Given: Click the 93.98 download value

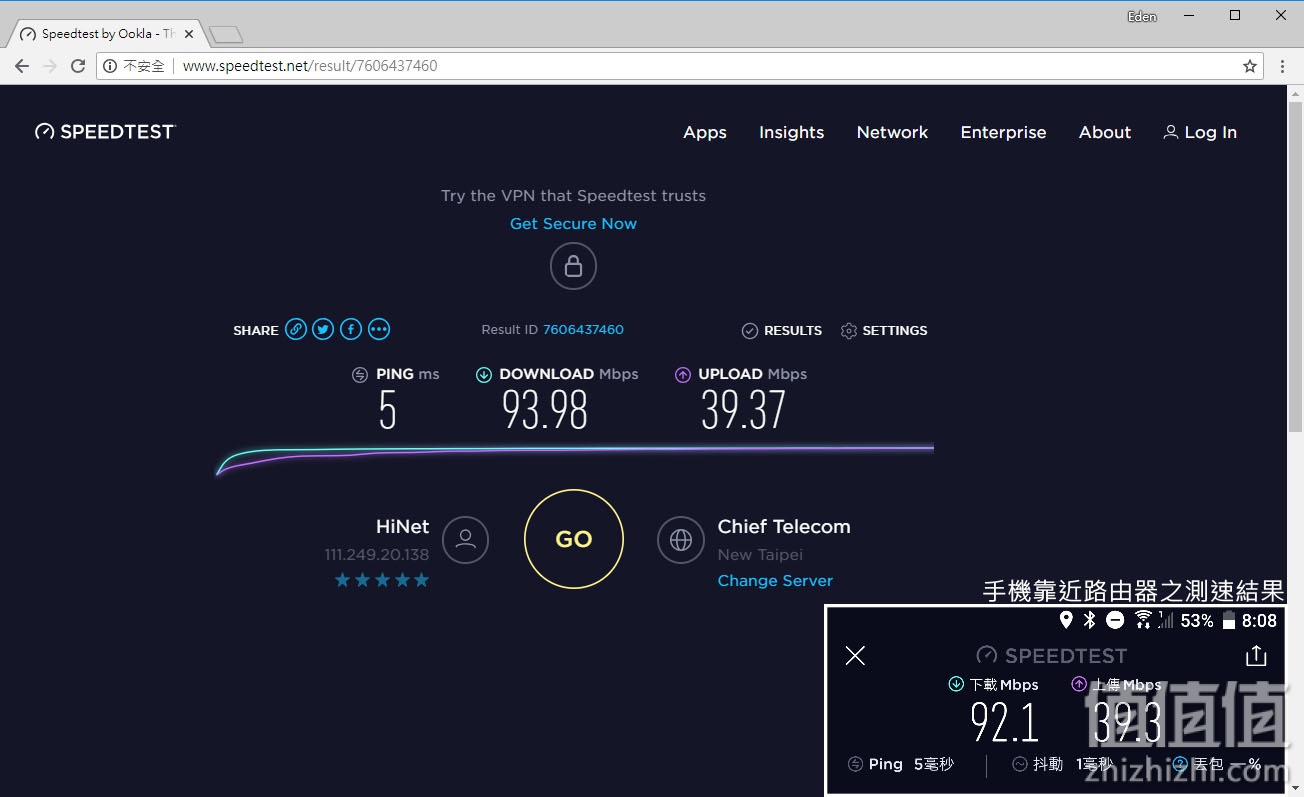Looking at the screenshot, I should click(545, 410).
